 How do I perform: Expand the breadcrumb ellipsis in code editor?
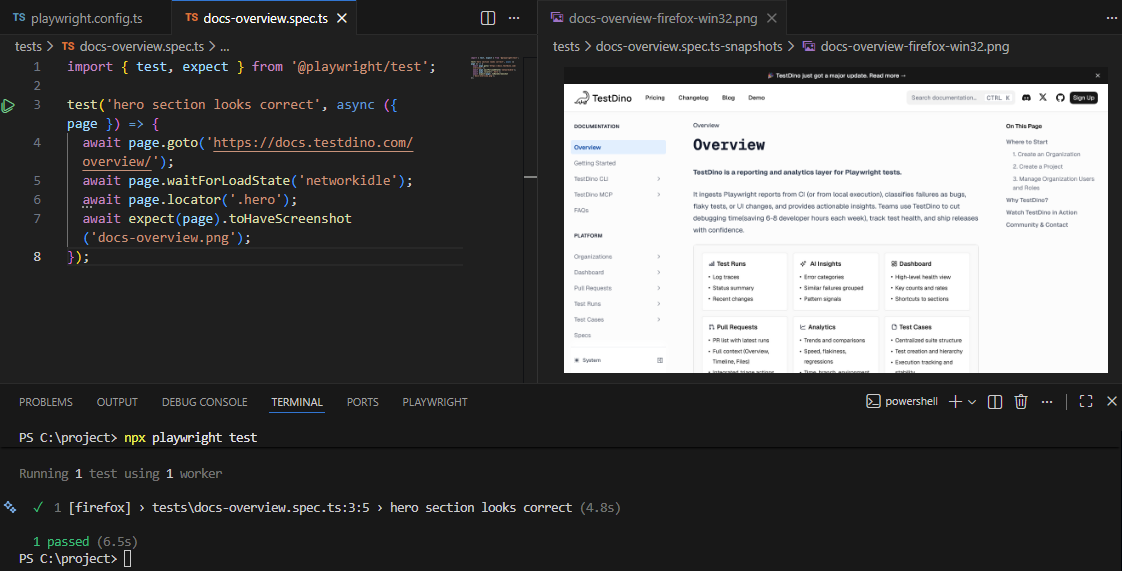pyautogui.click(x=225, y=46)
